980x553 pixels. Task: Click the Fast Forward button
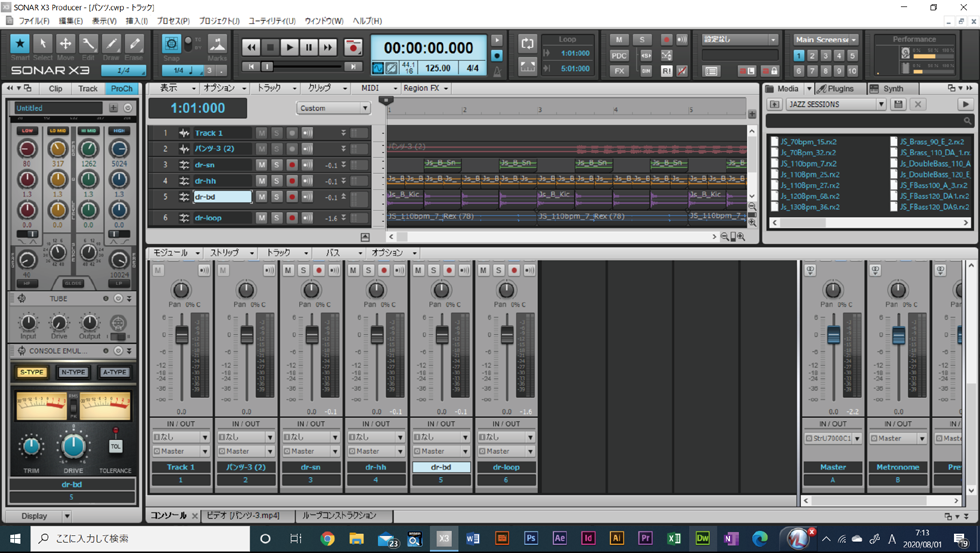click(x=328, y=47)
